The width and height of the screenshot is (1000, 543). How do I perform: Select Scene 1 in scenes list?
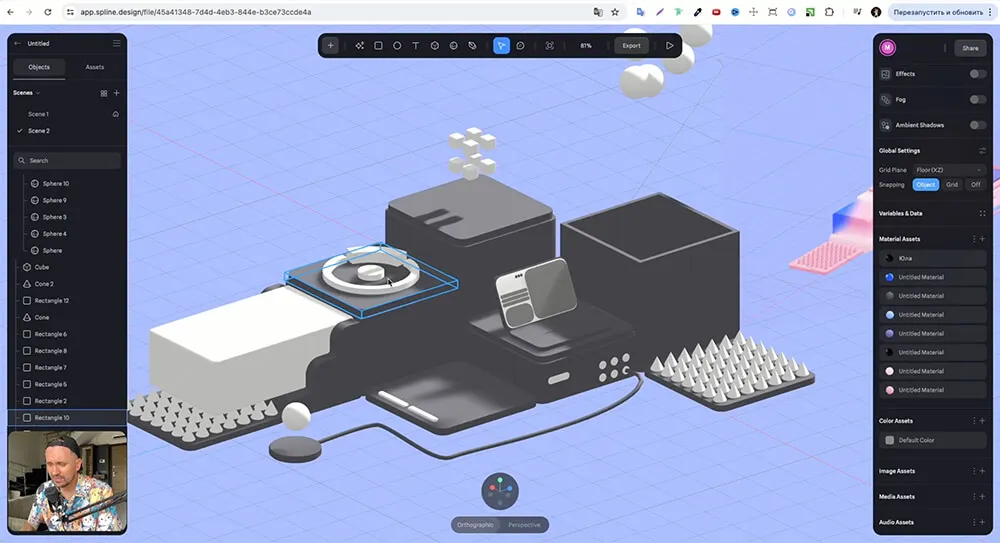coord(38,114)
